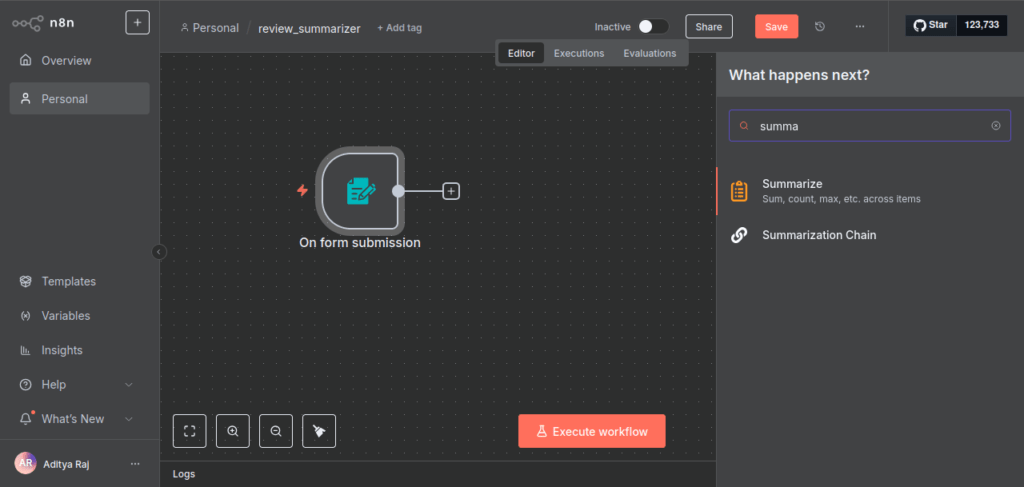
Task: Select the On form submission node
Action: tap(360, 191)
